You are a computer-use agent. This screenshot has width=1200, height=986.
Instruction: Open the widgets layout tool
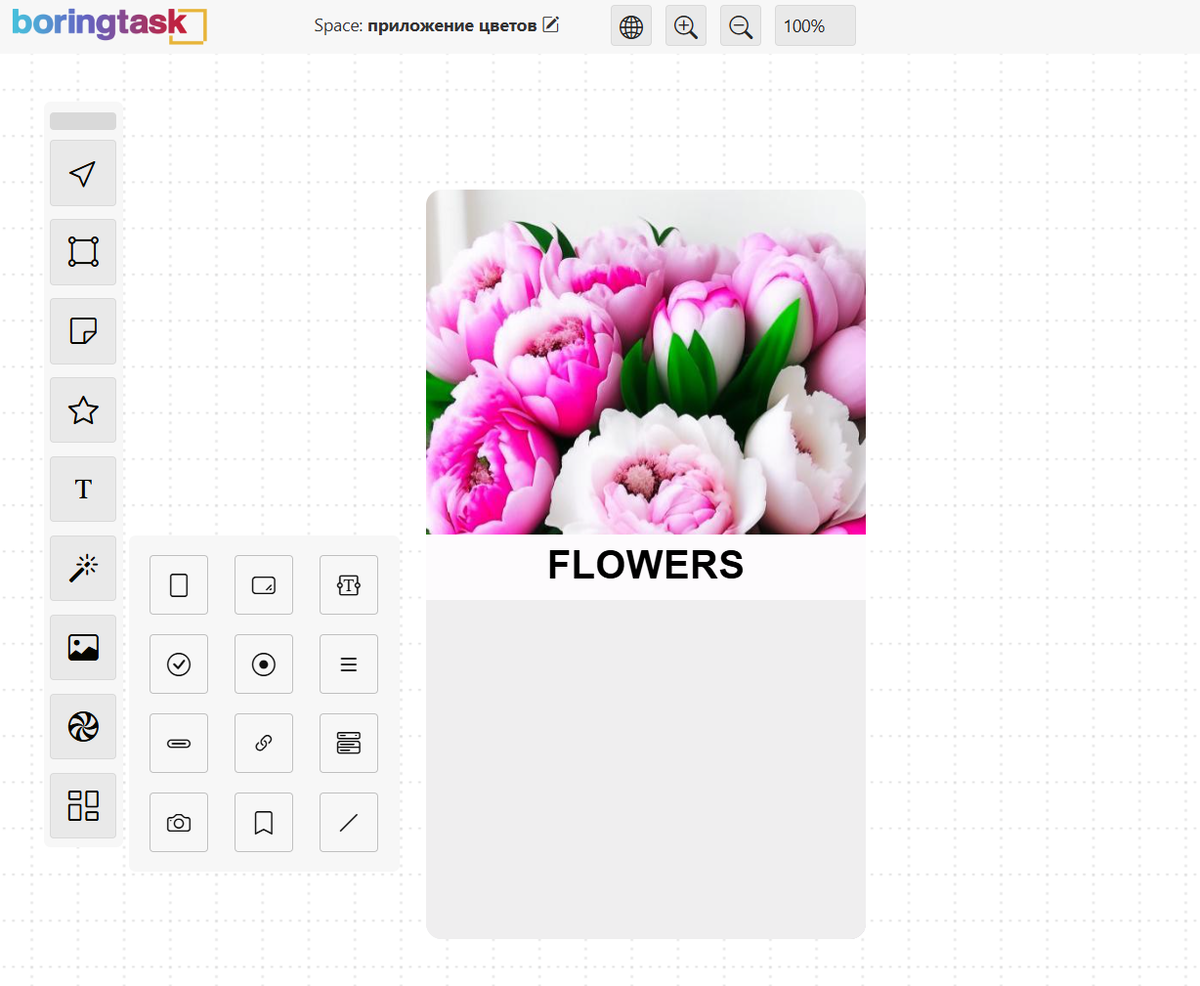tap(83, 806)
